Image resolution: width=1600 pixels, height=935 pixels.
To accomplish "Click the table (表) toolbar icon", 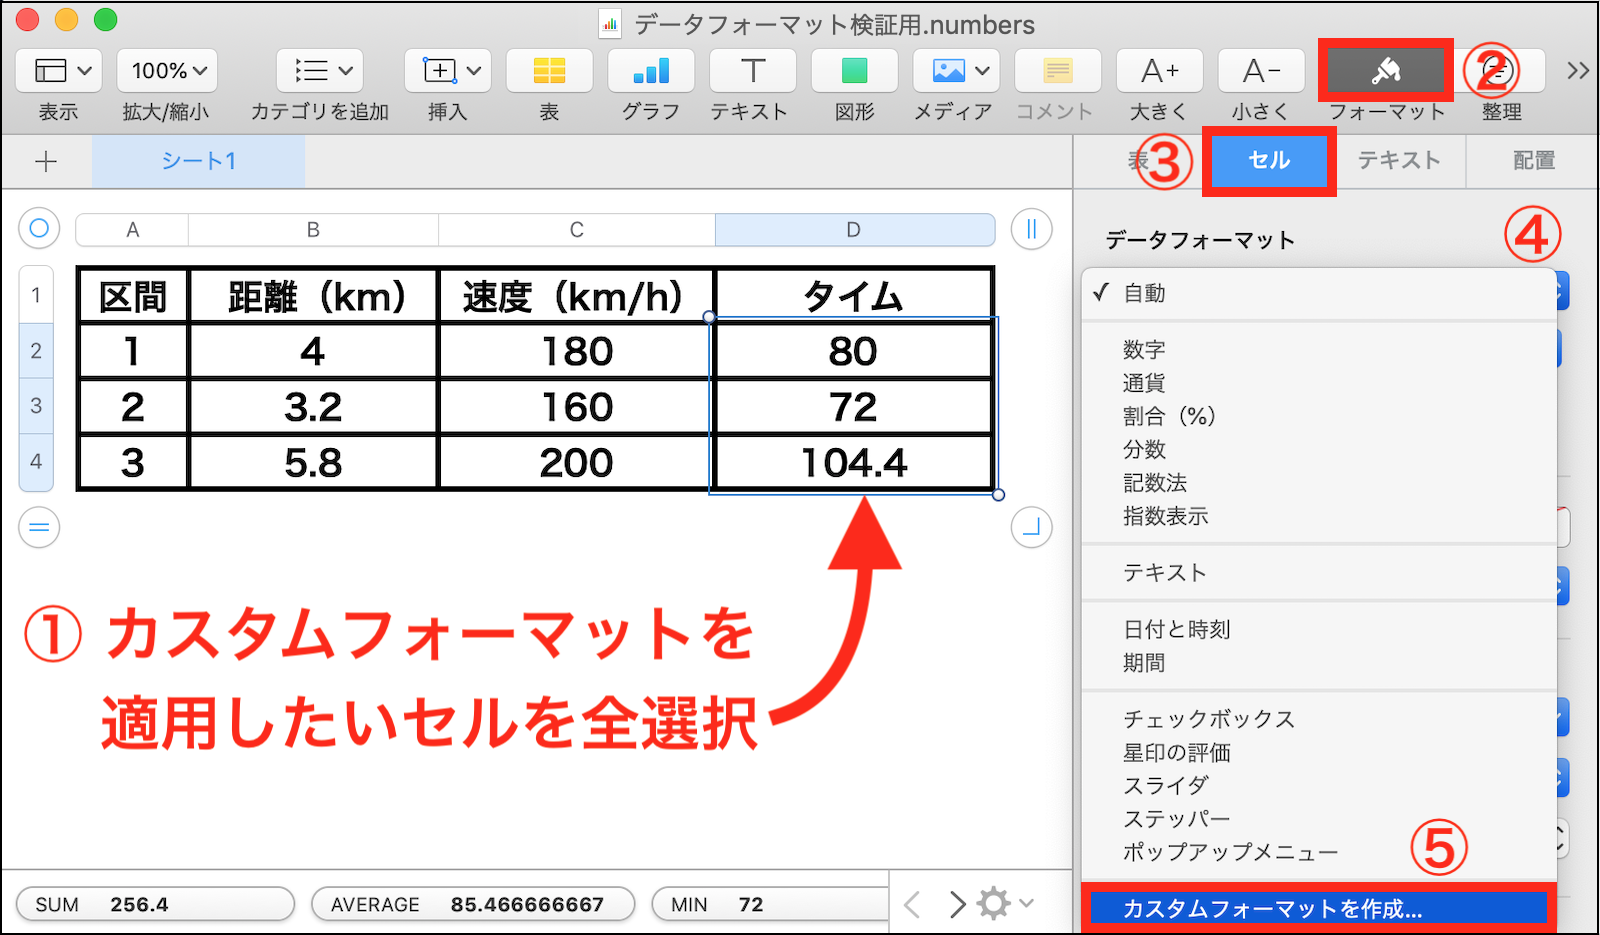I will [x=549, y=71].
